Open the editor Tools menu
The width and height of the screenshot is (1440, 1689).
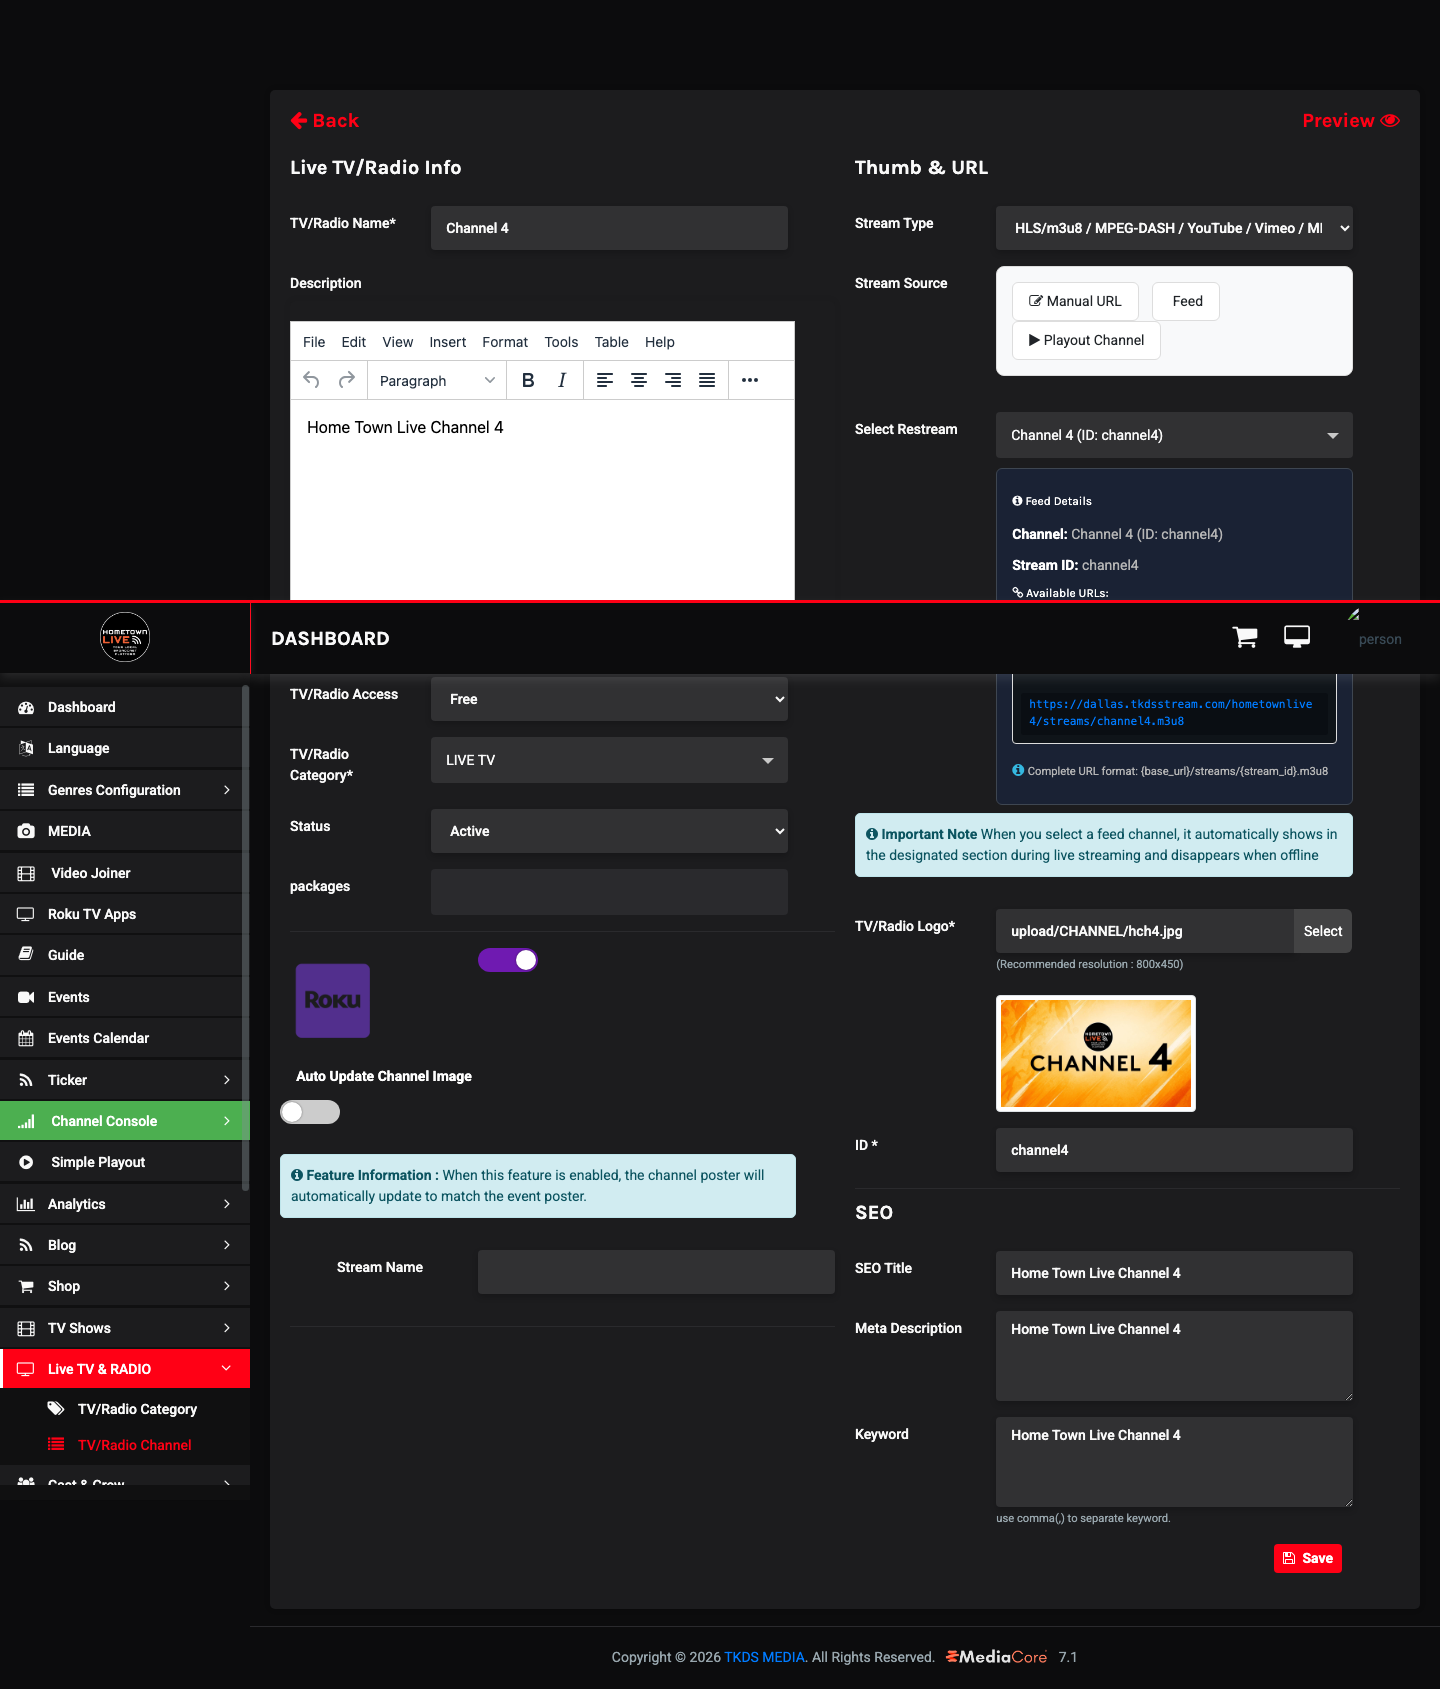[x=561, y=342]
